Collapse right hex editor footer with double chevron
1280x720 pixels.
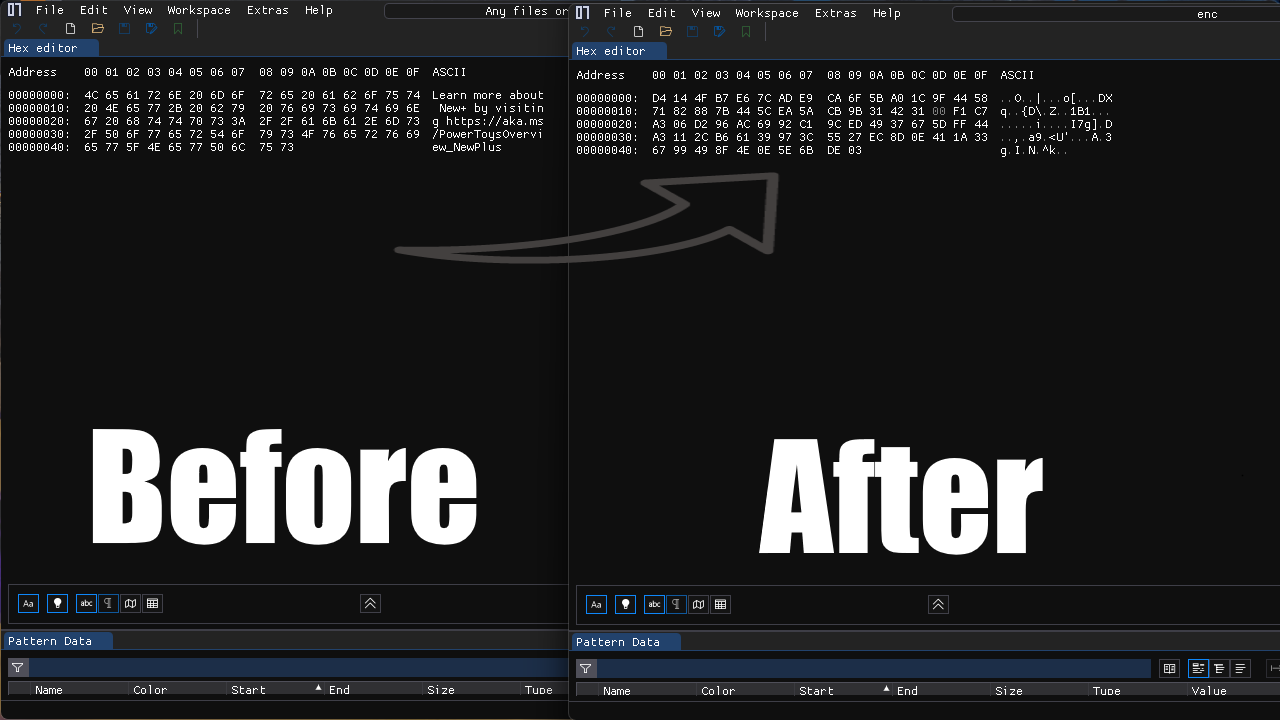(938, 604)
